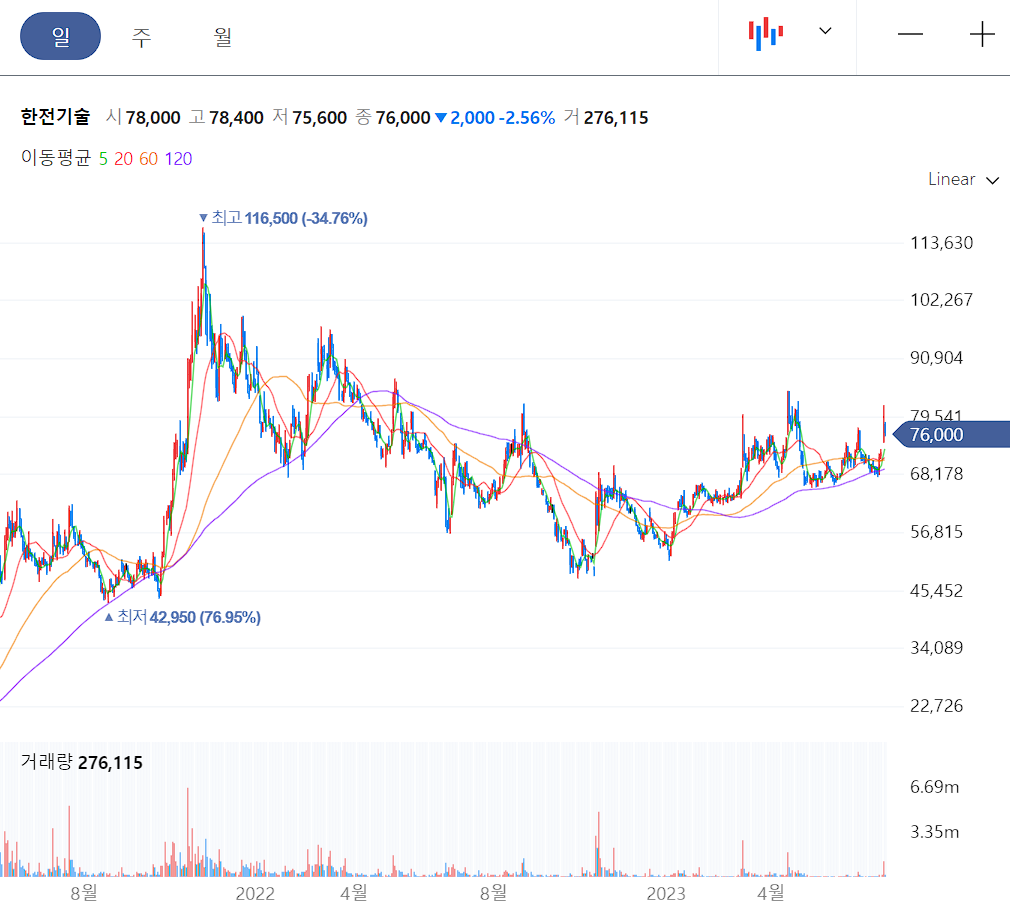Click the 3.35m volume axis label
This screenshot has width=1010, height=913.
(x=935, y=832)
